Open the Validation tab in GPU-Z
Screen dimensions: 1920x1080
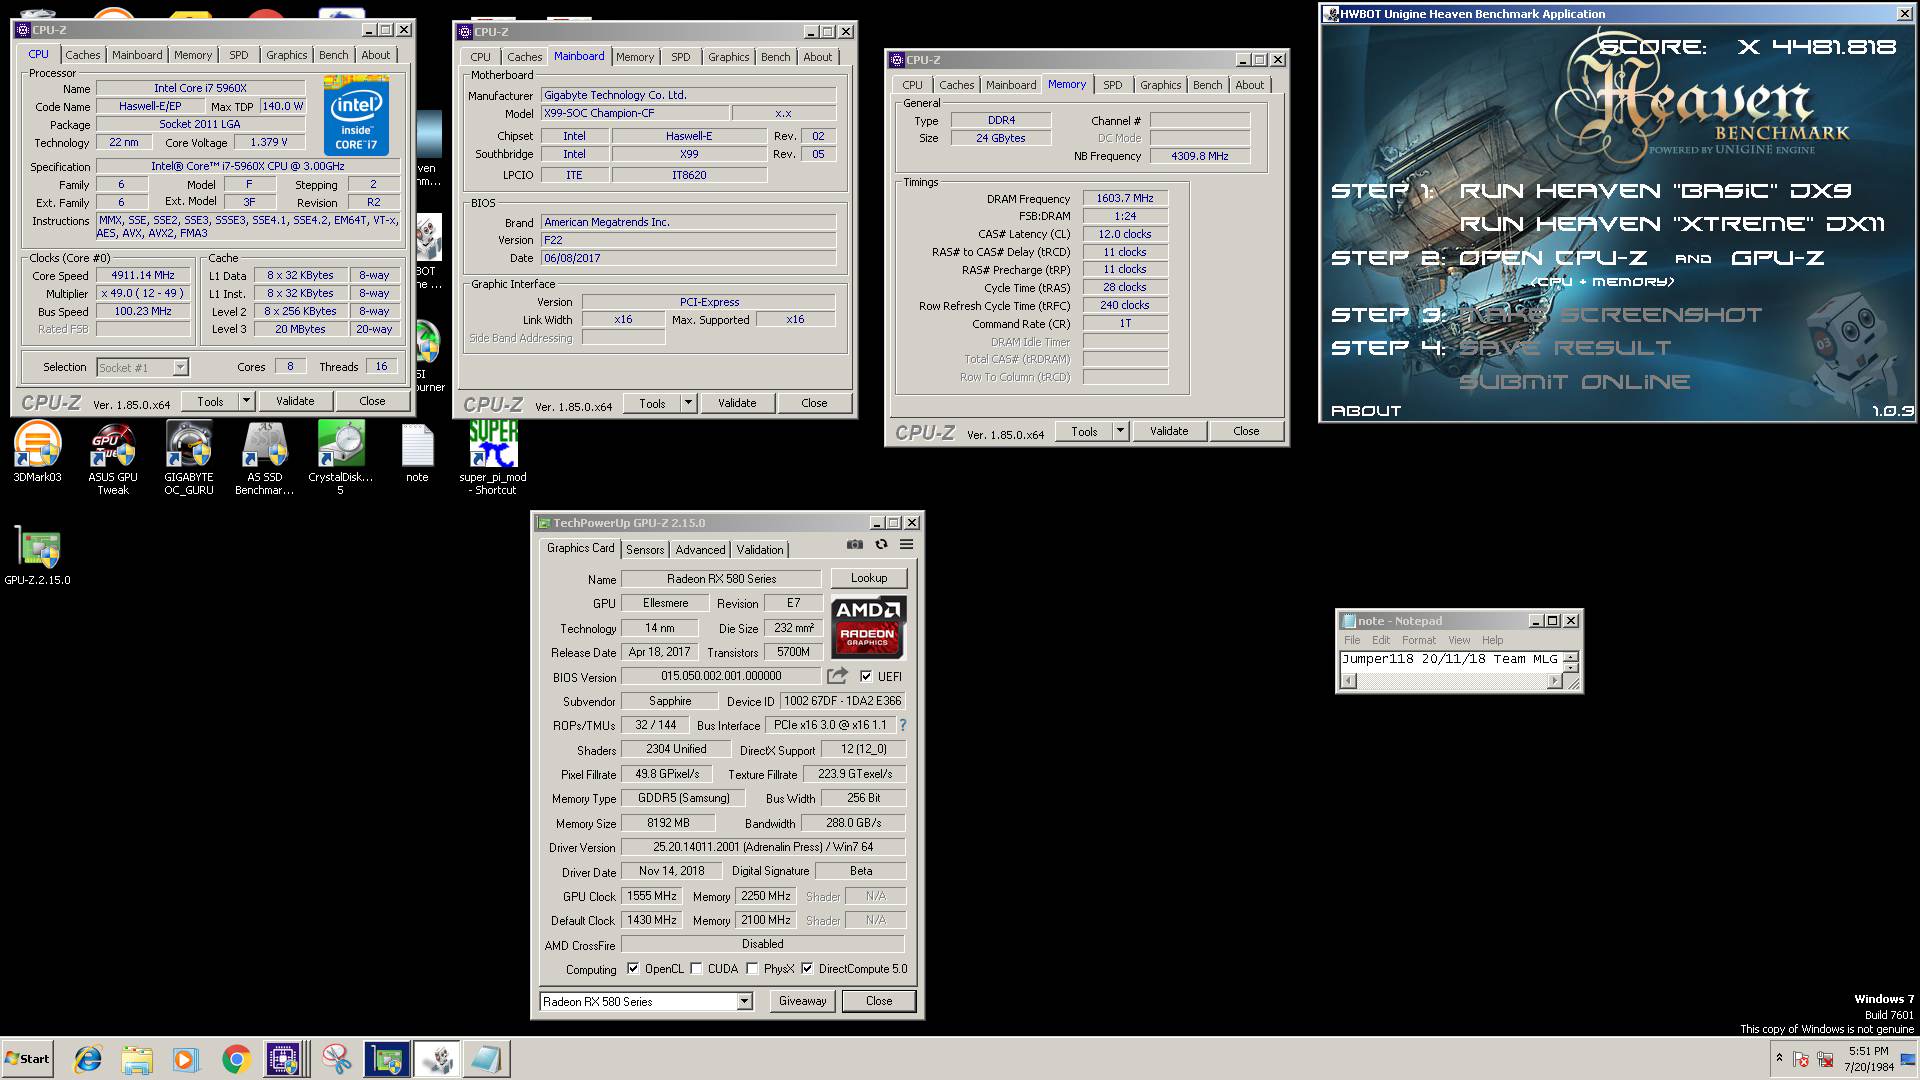[x=760, y=550]
